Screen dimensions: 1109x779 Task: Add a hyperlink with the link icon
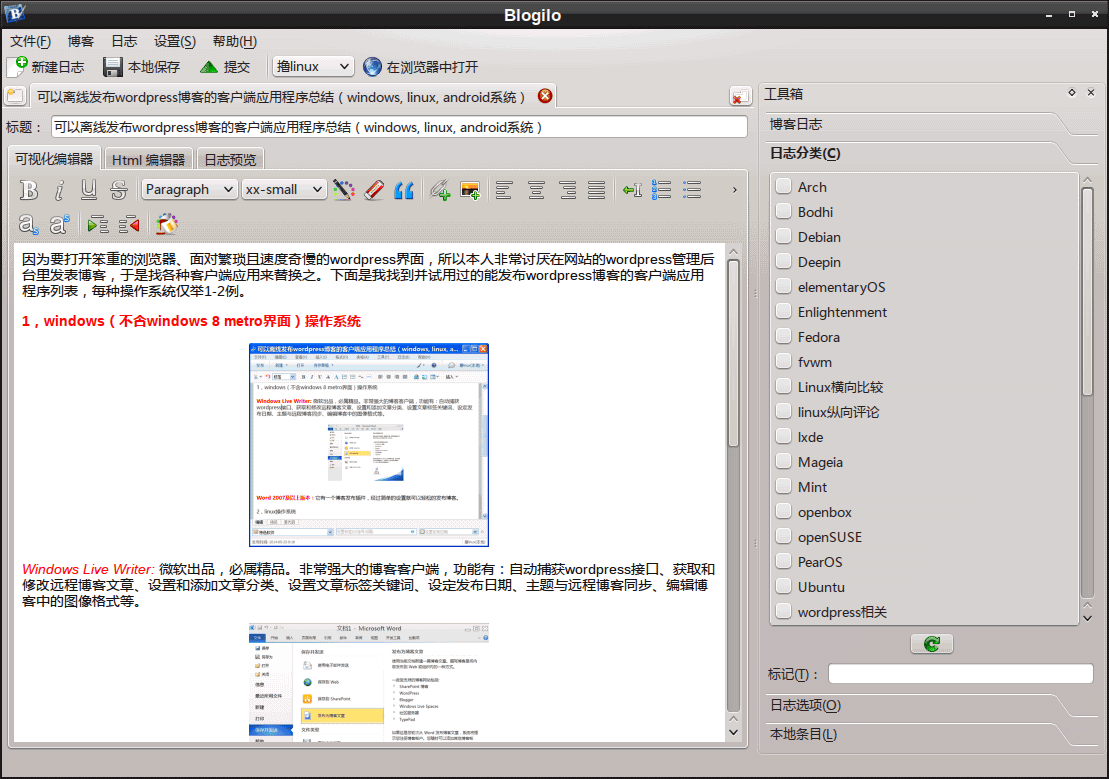click(439, 190)
